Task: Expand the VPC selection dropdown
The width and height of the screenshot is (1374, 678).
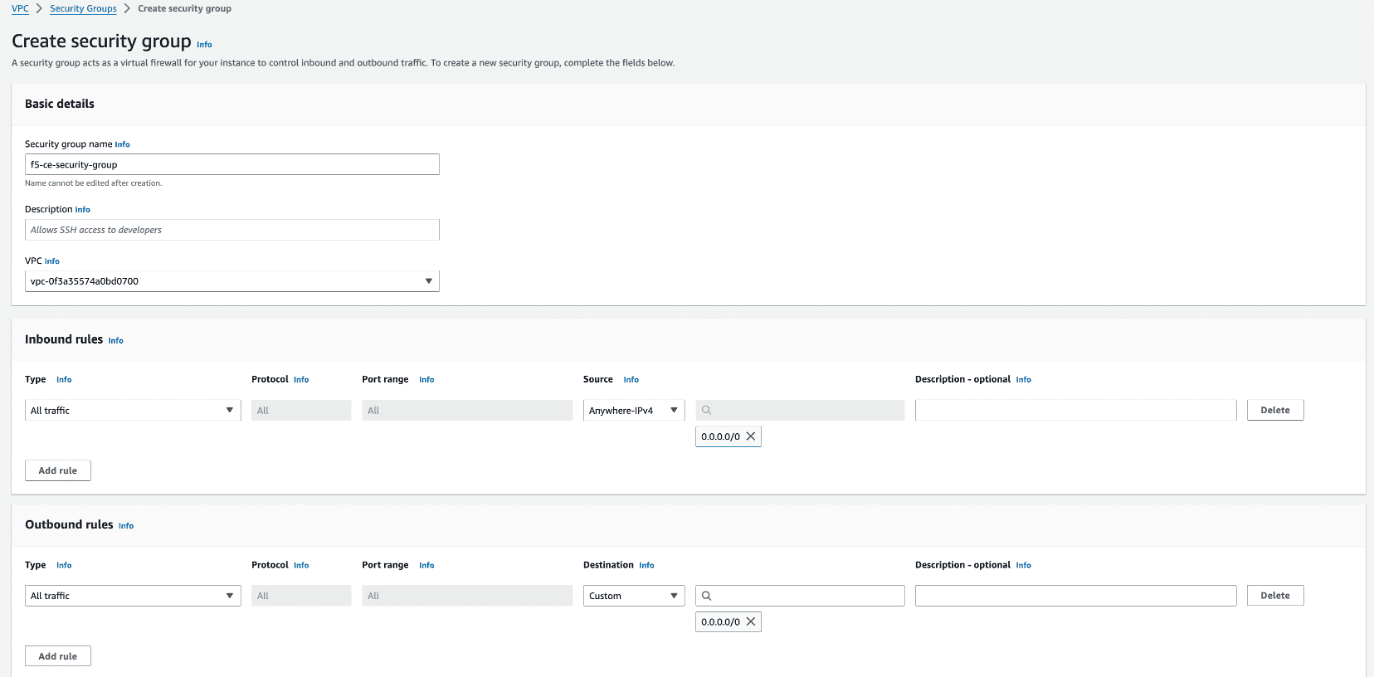Action: 232,281
